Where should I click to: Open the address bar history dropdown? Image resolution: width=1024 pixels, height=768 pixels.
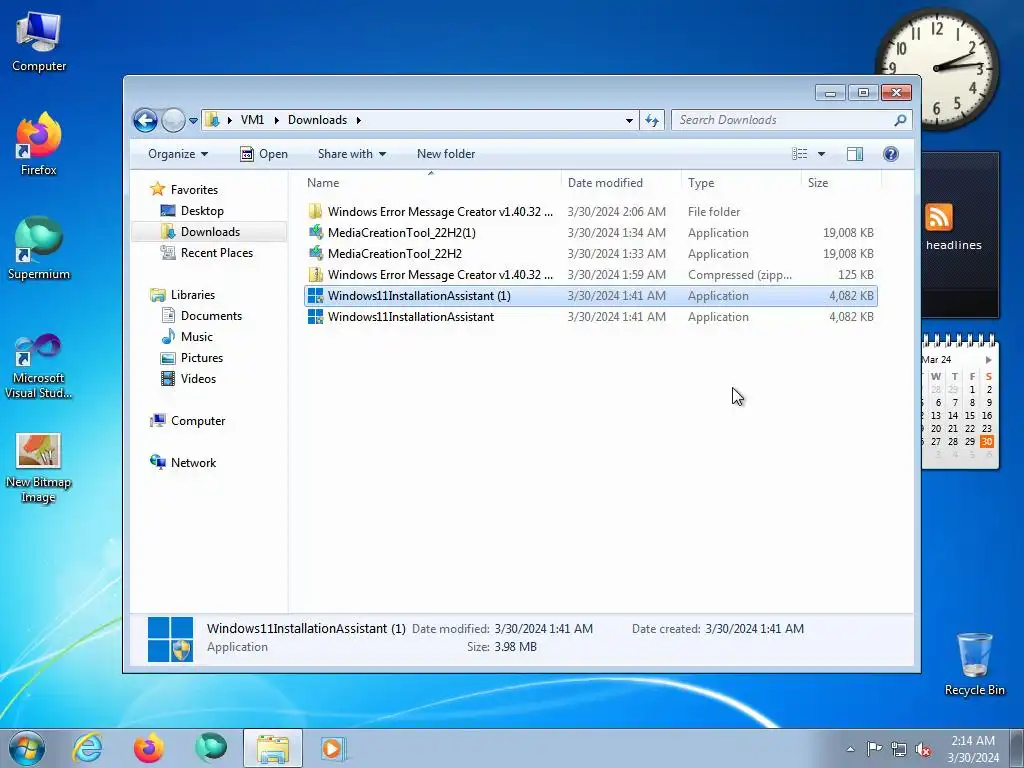(x=629, y=120)
